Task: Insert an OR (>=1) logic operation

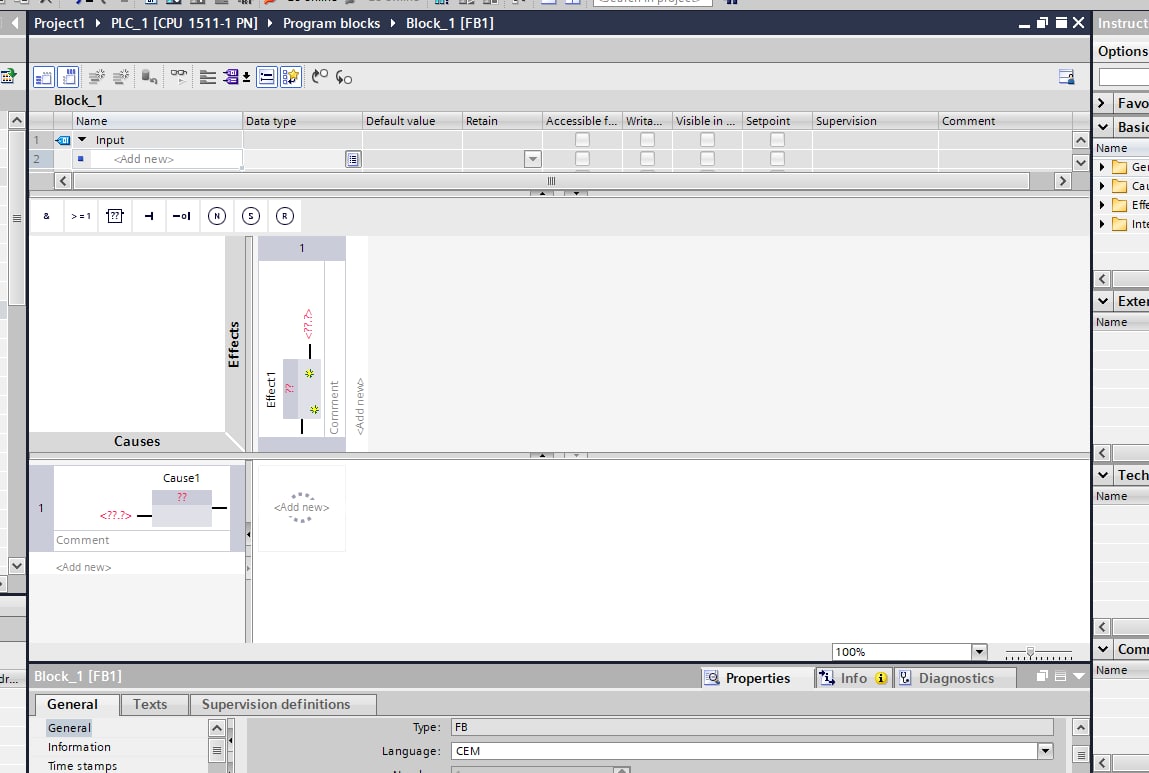Action: point(81,216)
